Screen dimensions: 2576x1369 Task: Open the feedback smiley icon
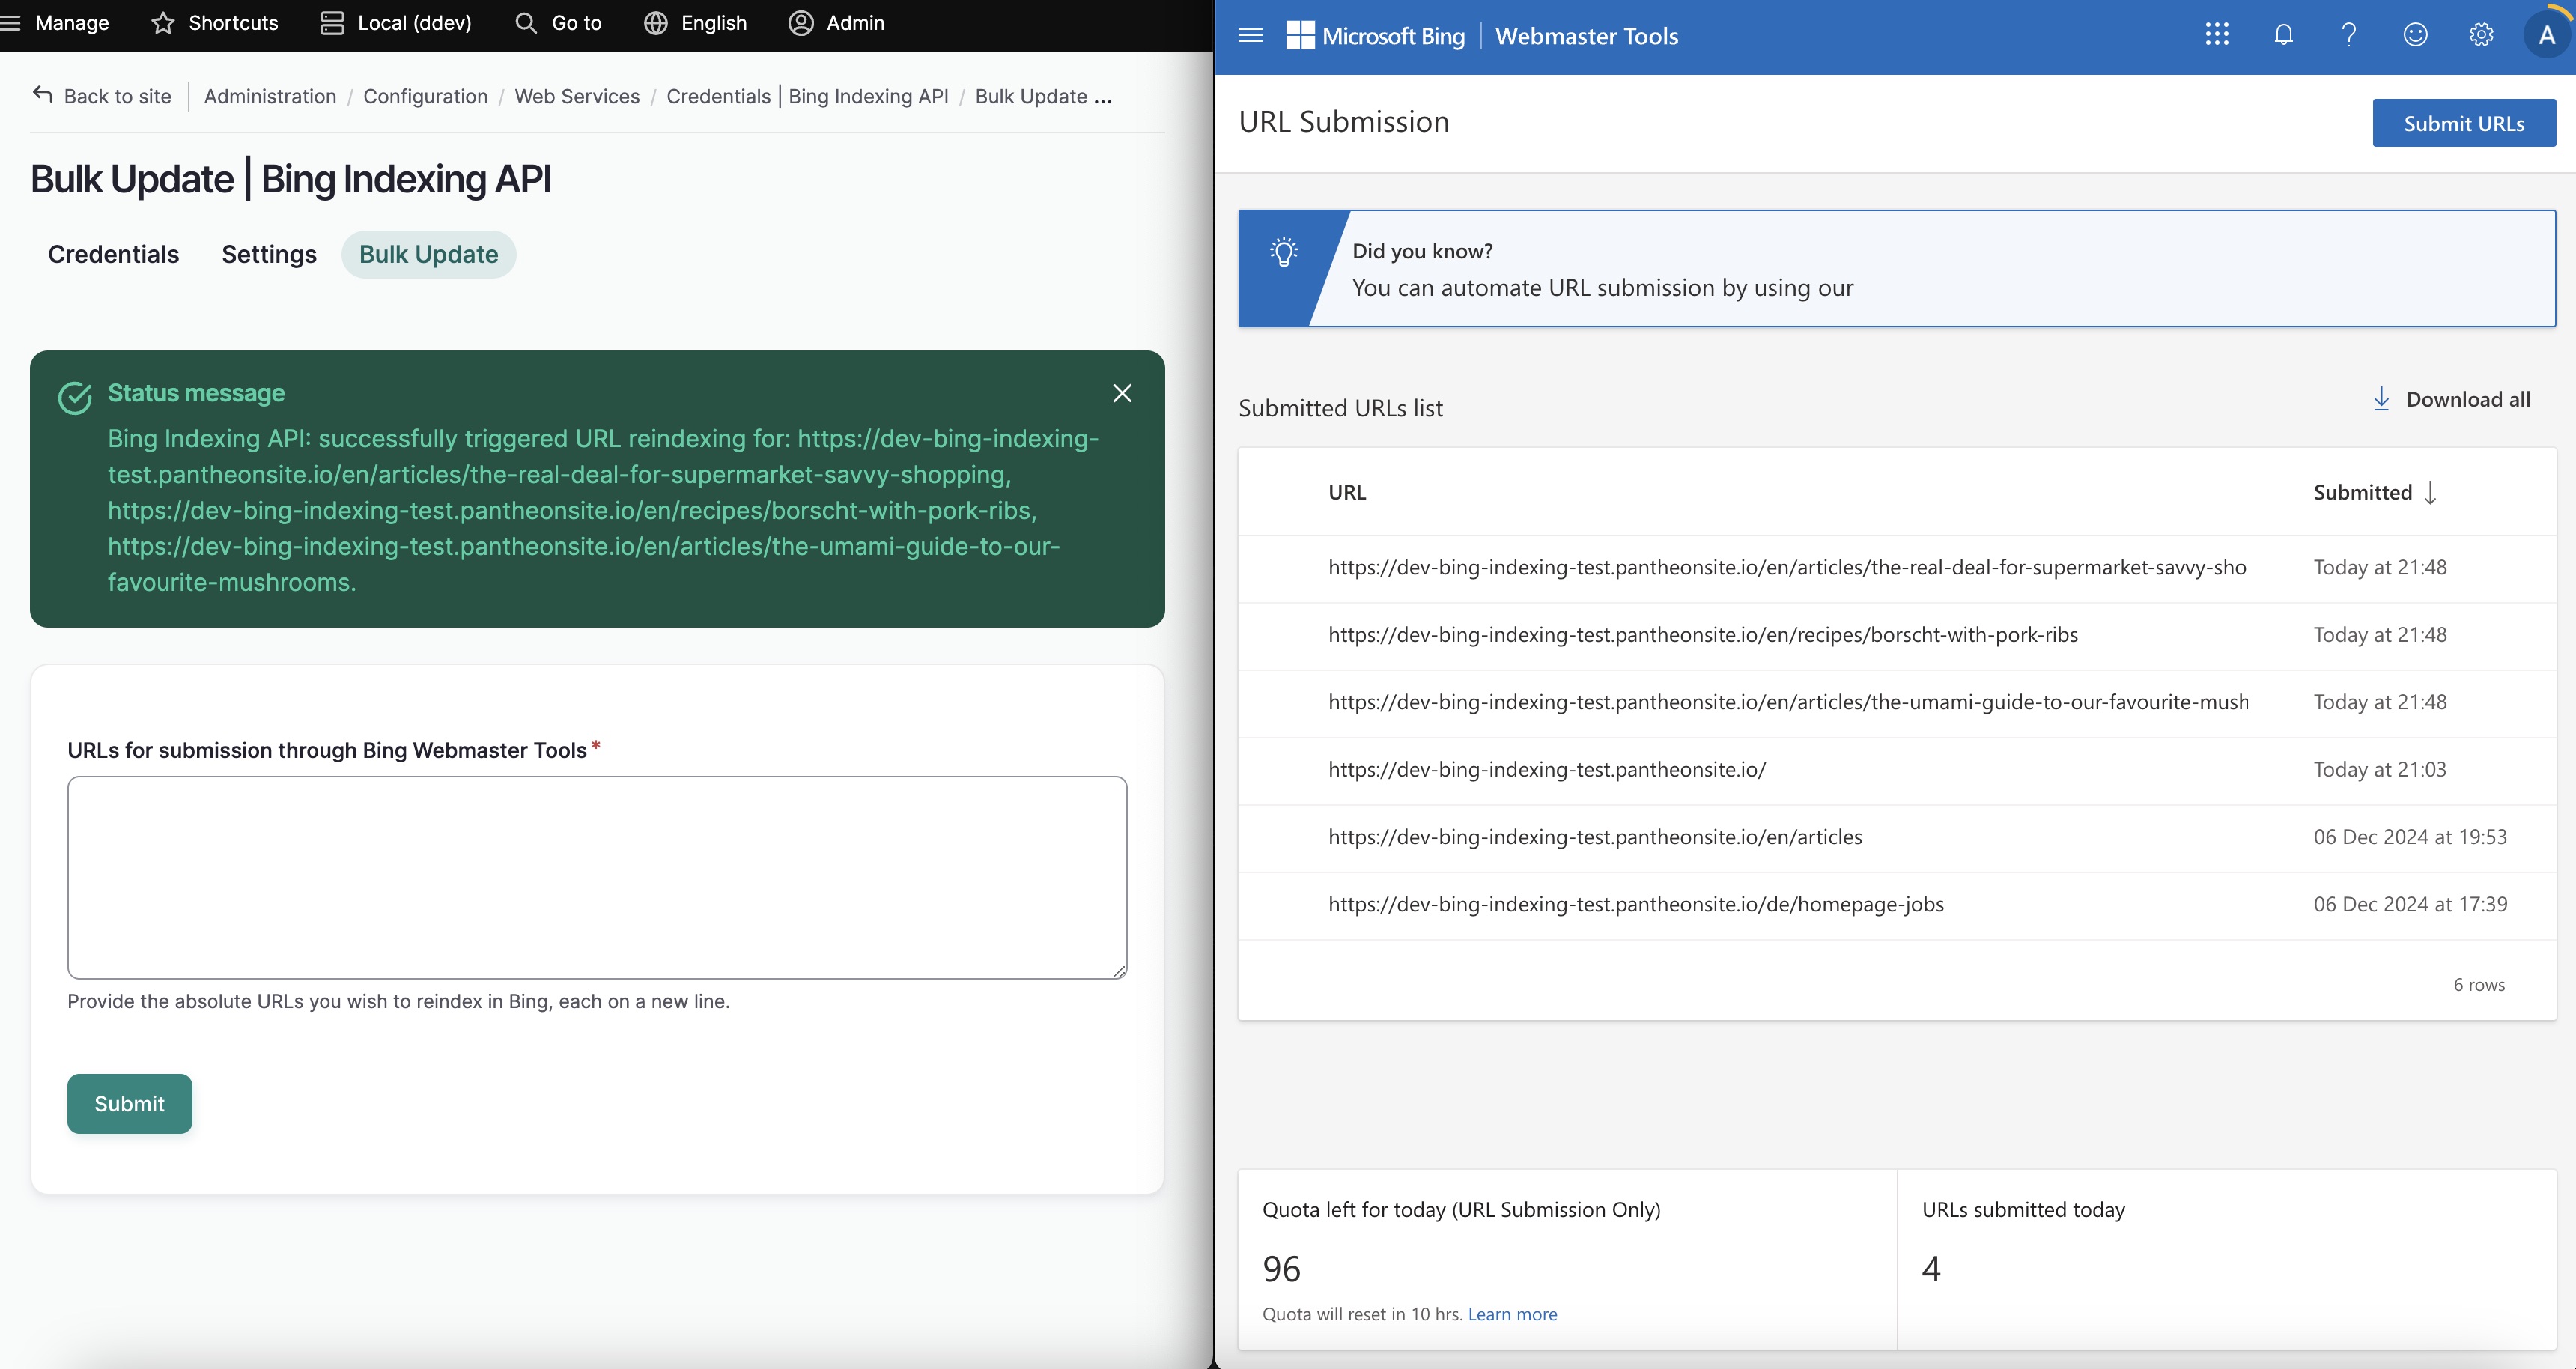(x=2415, y=35)
